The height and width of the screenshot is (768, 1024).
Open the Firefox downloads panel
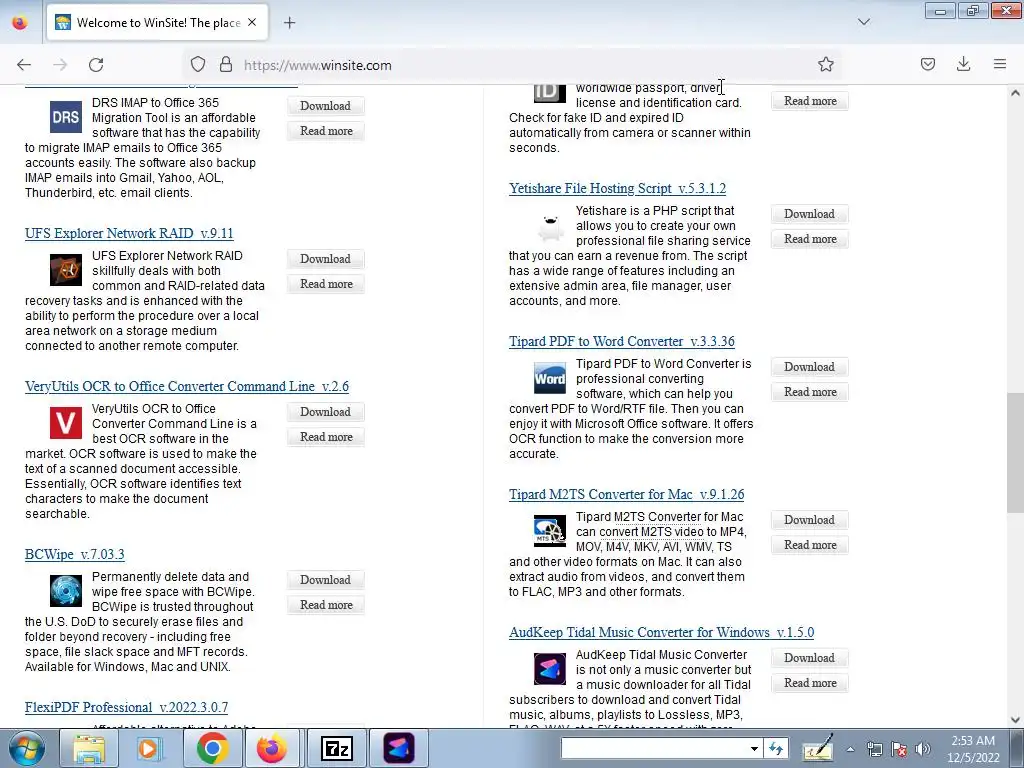(x=963, y=65)
